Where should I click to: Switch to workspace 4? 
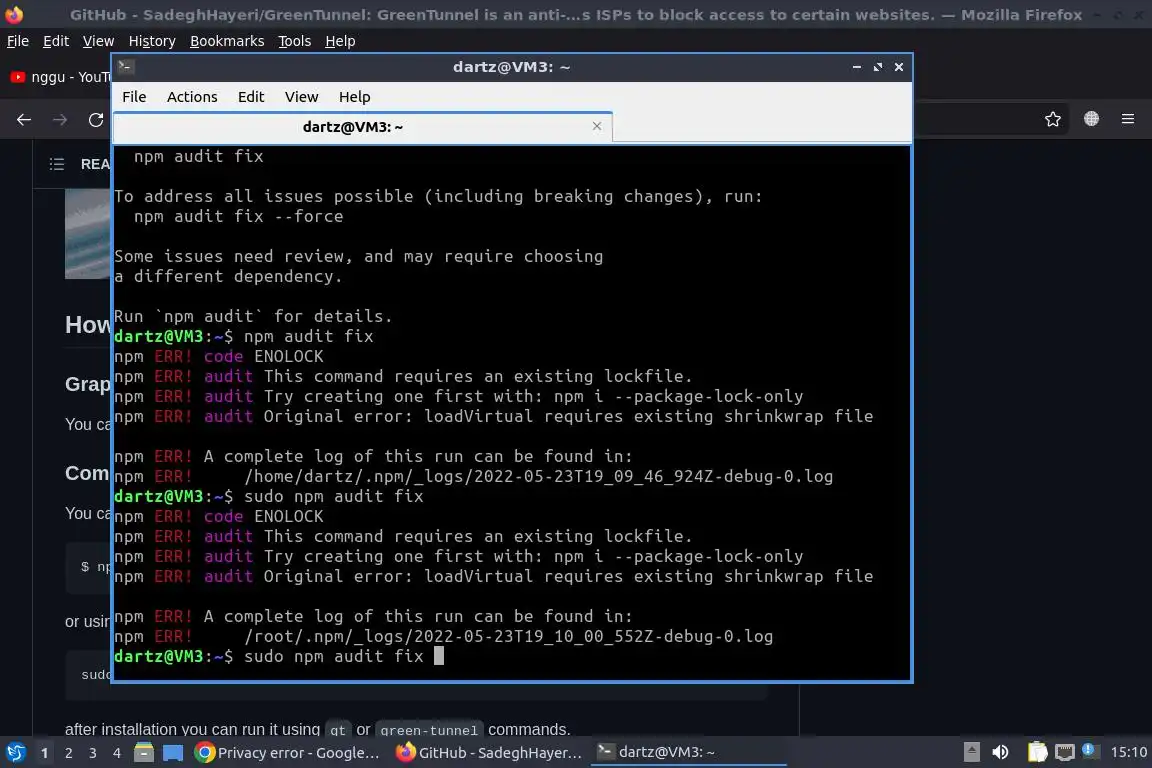[x=117, y=753]
